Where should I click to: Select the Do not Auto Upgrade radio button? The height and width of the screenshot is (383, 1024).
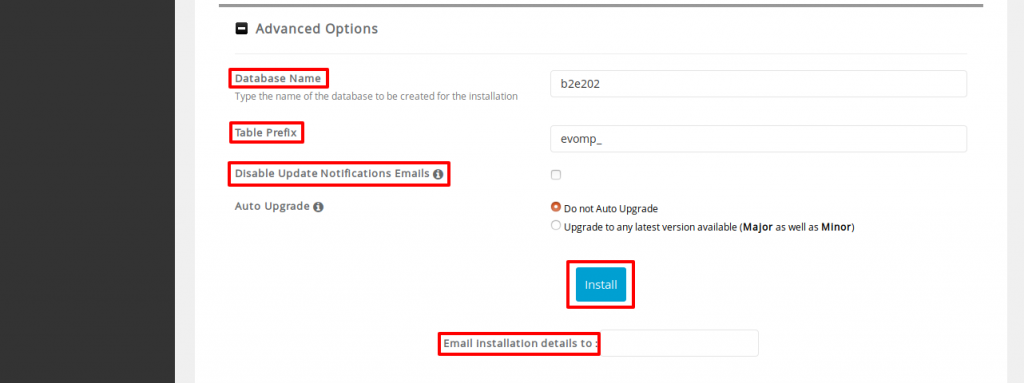tap(556, 207)
